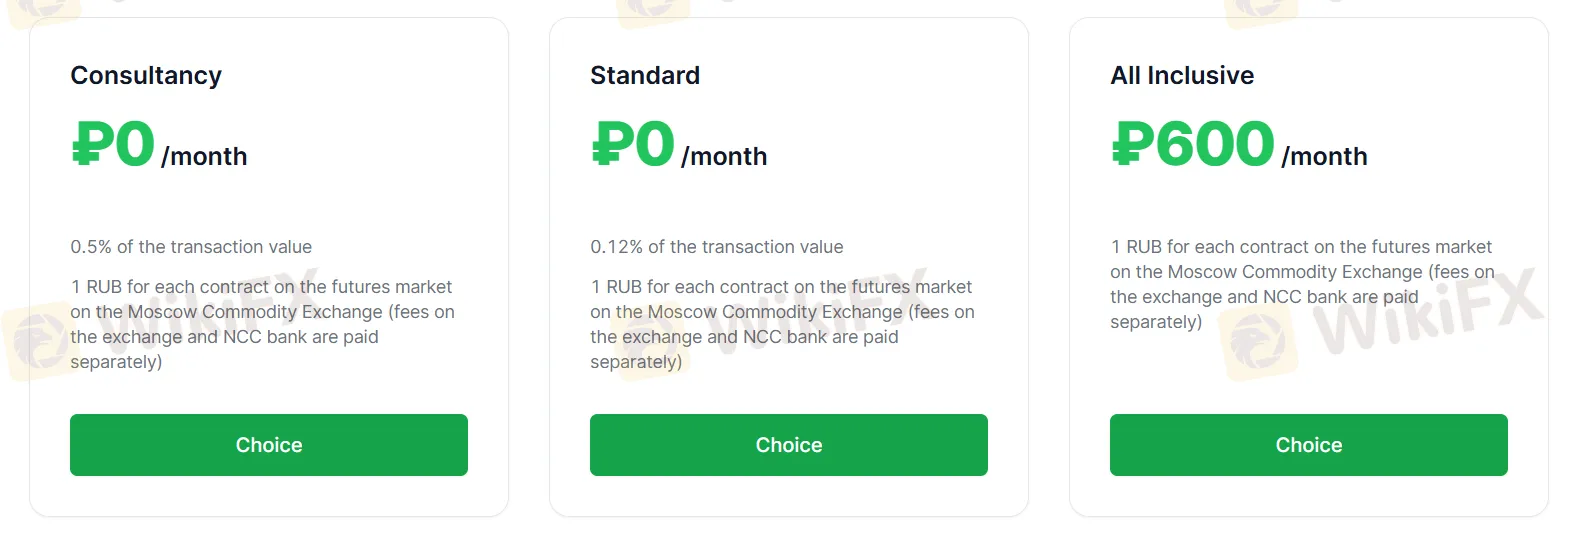Viewport: 1582px width, 539px height.
Task: Click the All Inclusive plan heading
Action: click(x=1182, y=76)
